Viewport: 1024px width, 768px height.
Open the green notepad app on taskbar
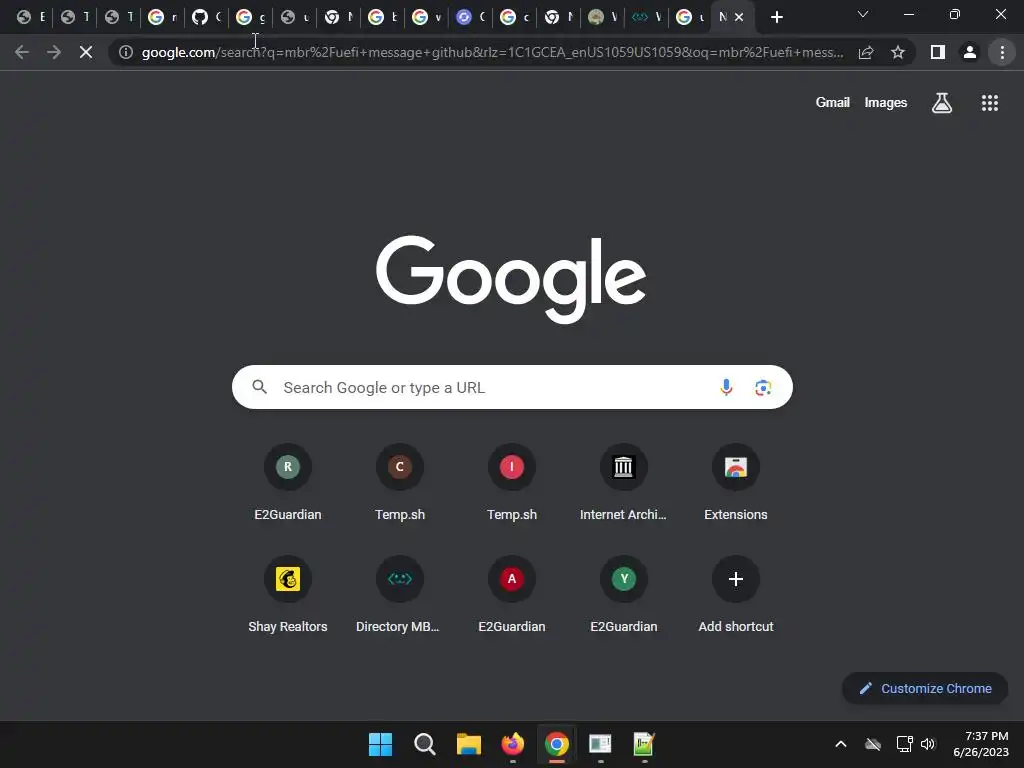(x=644, y=744)
